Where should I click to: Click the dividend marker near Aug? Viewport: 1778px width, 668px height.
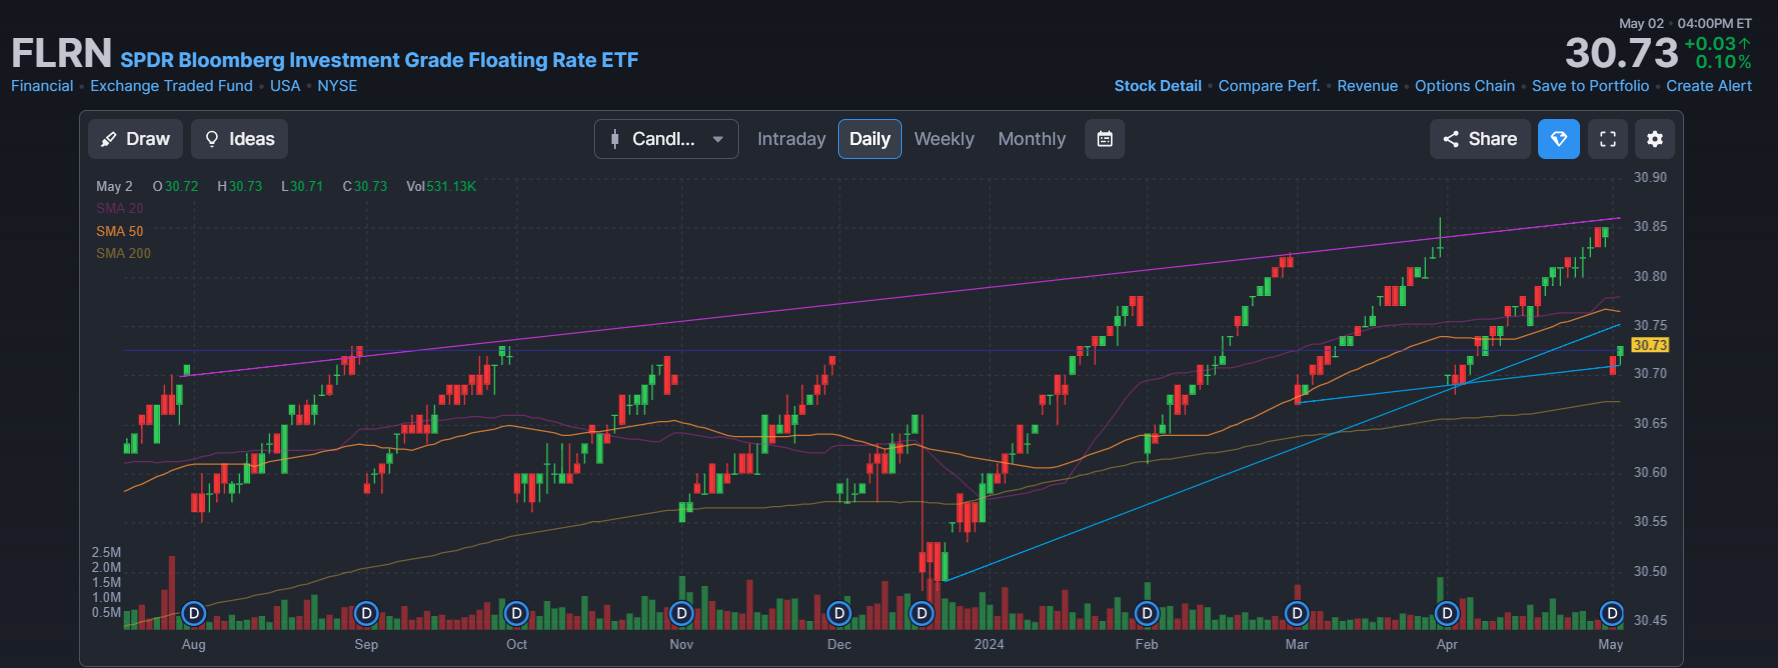click(x=194, y=613)
